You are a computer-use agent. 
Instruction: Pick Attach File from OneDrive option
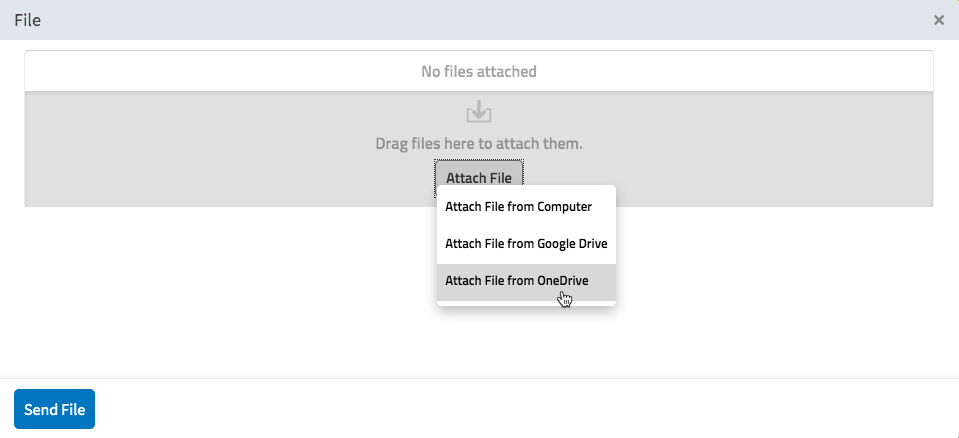point(526,282)
